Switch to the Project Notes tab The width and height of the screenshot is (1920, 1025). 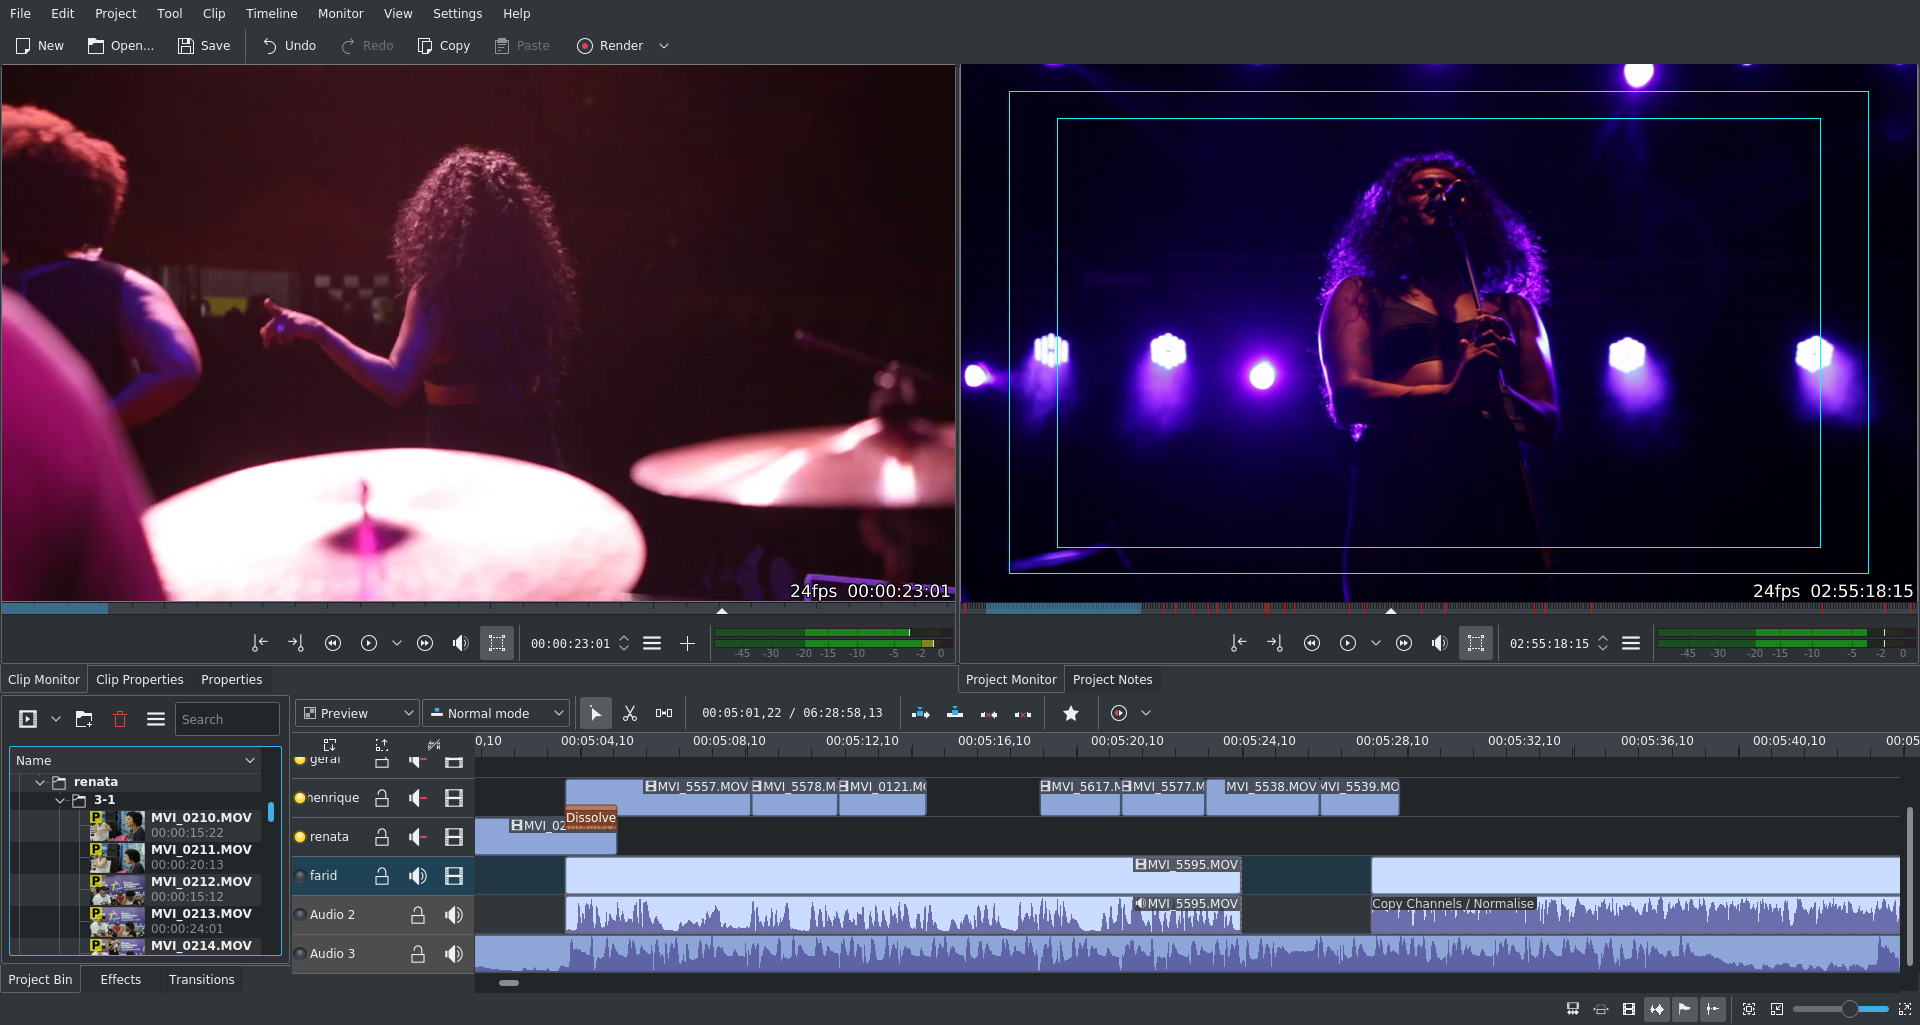(x=1112, y=679)
